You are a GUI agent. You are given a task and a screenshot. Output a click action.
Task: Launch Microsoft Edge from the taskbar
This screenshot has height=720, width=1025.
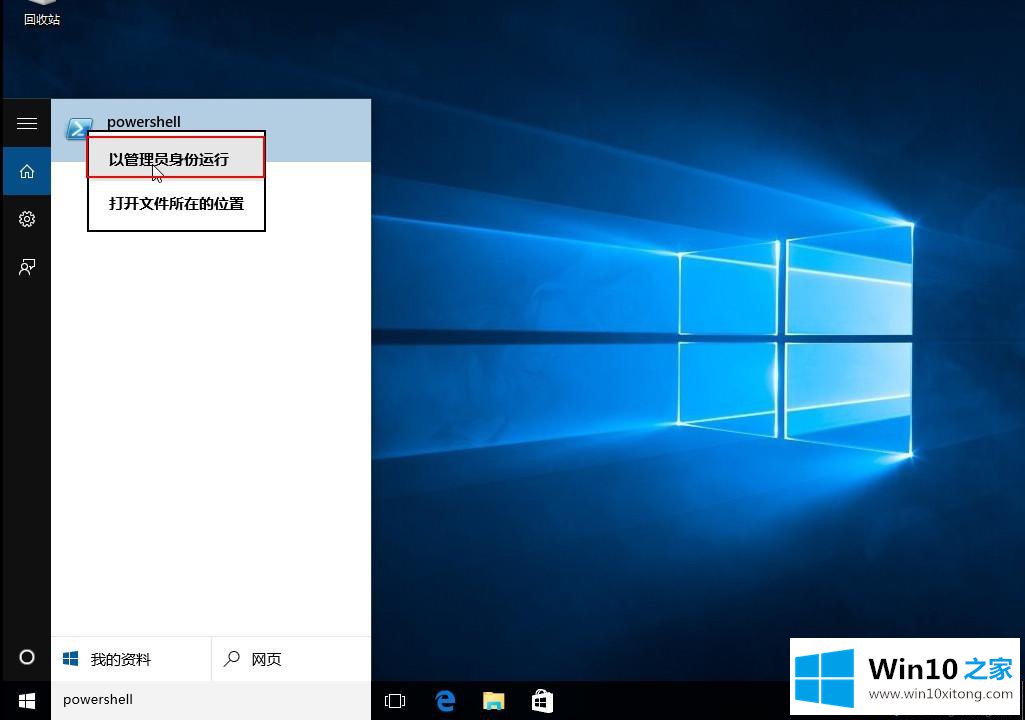445,701
